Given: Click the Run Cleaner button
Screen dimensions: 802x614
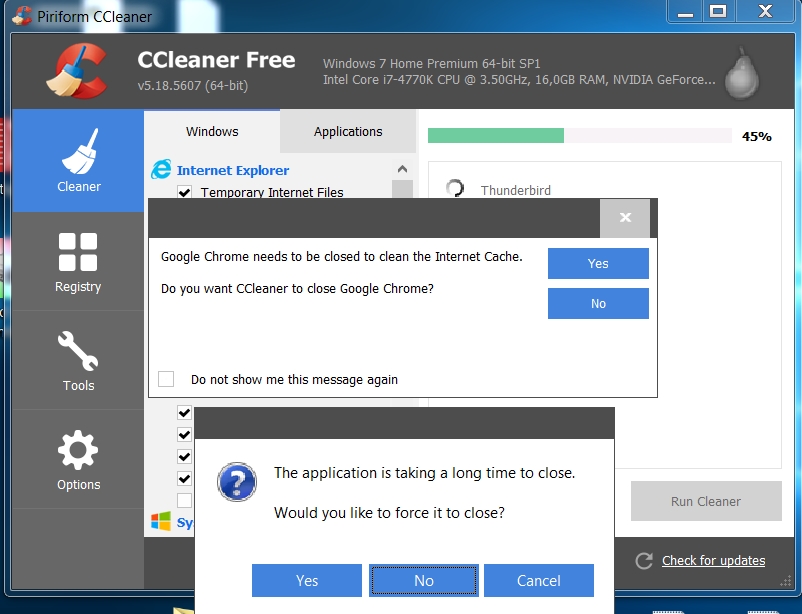Looking at the screenshot, I should click(706, 501).
